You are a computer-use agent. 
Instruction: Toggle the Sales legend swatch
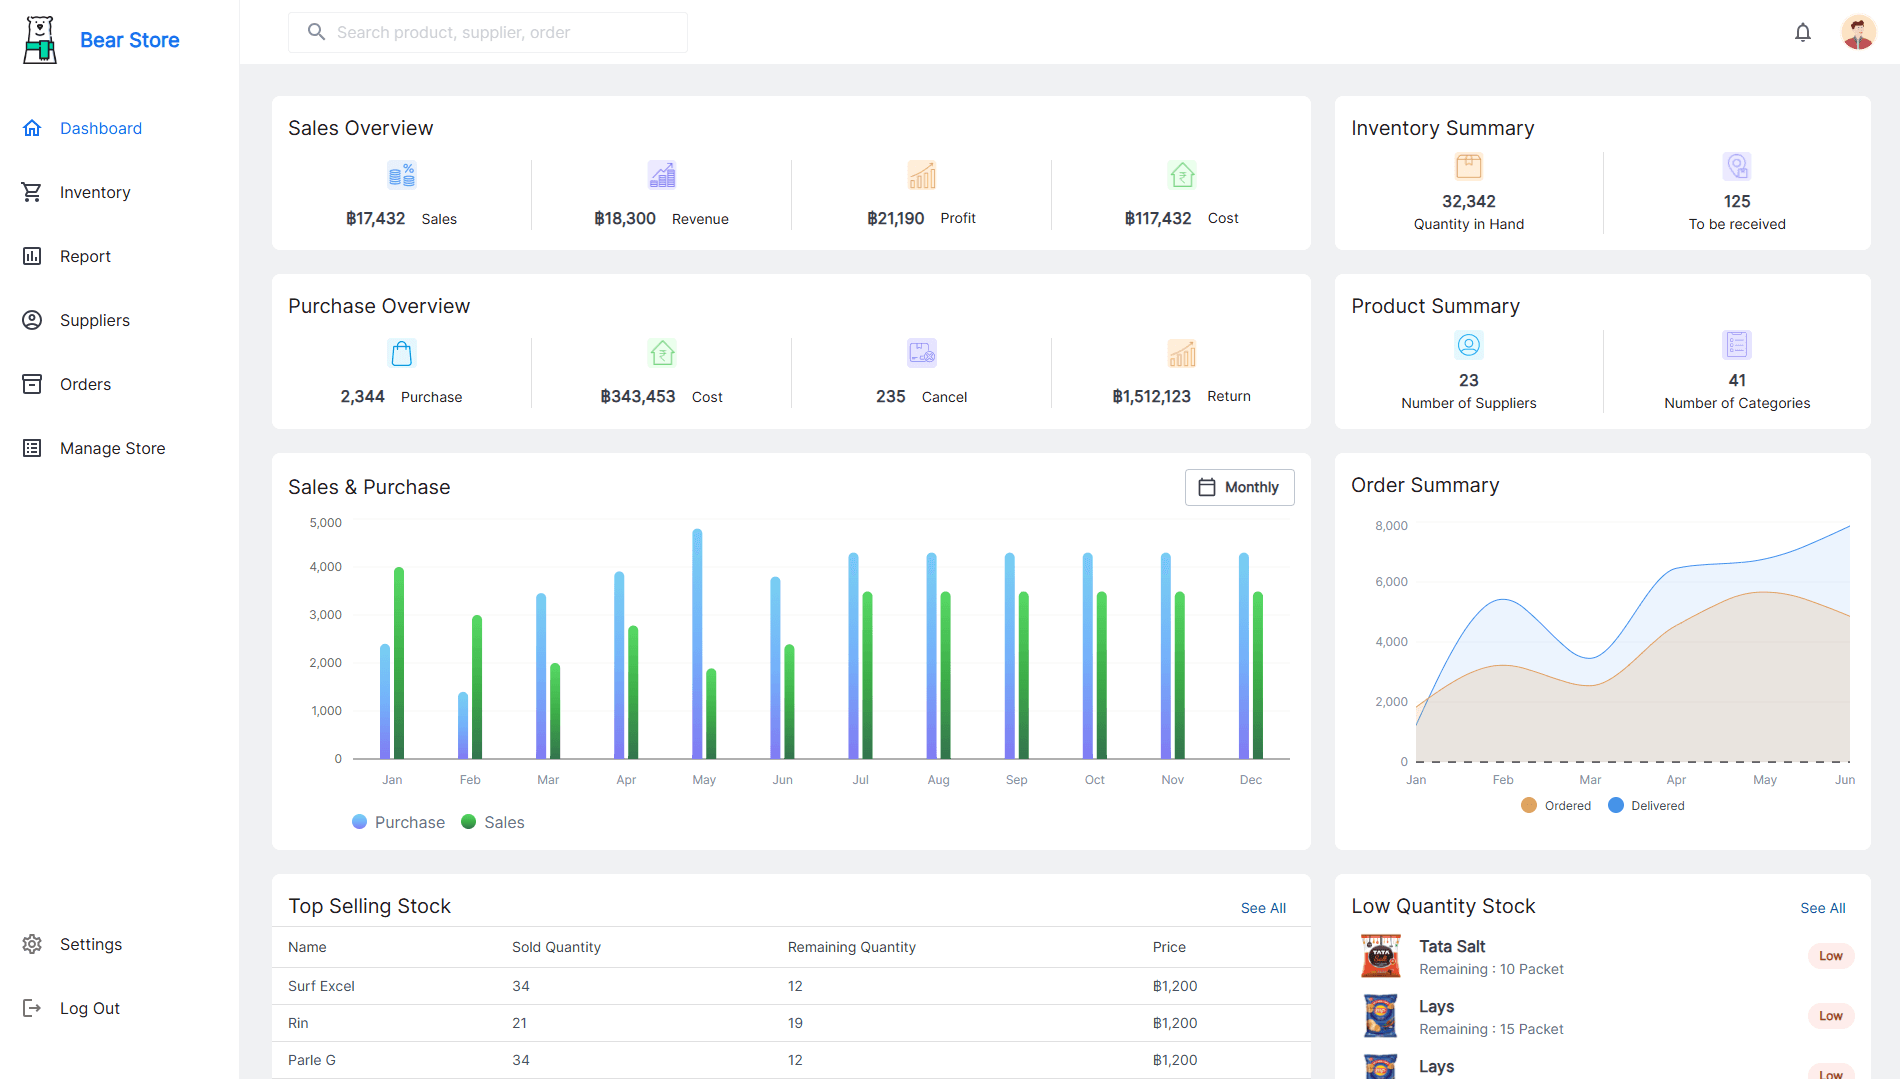(x=469, y=822)
